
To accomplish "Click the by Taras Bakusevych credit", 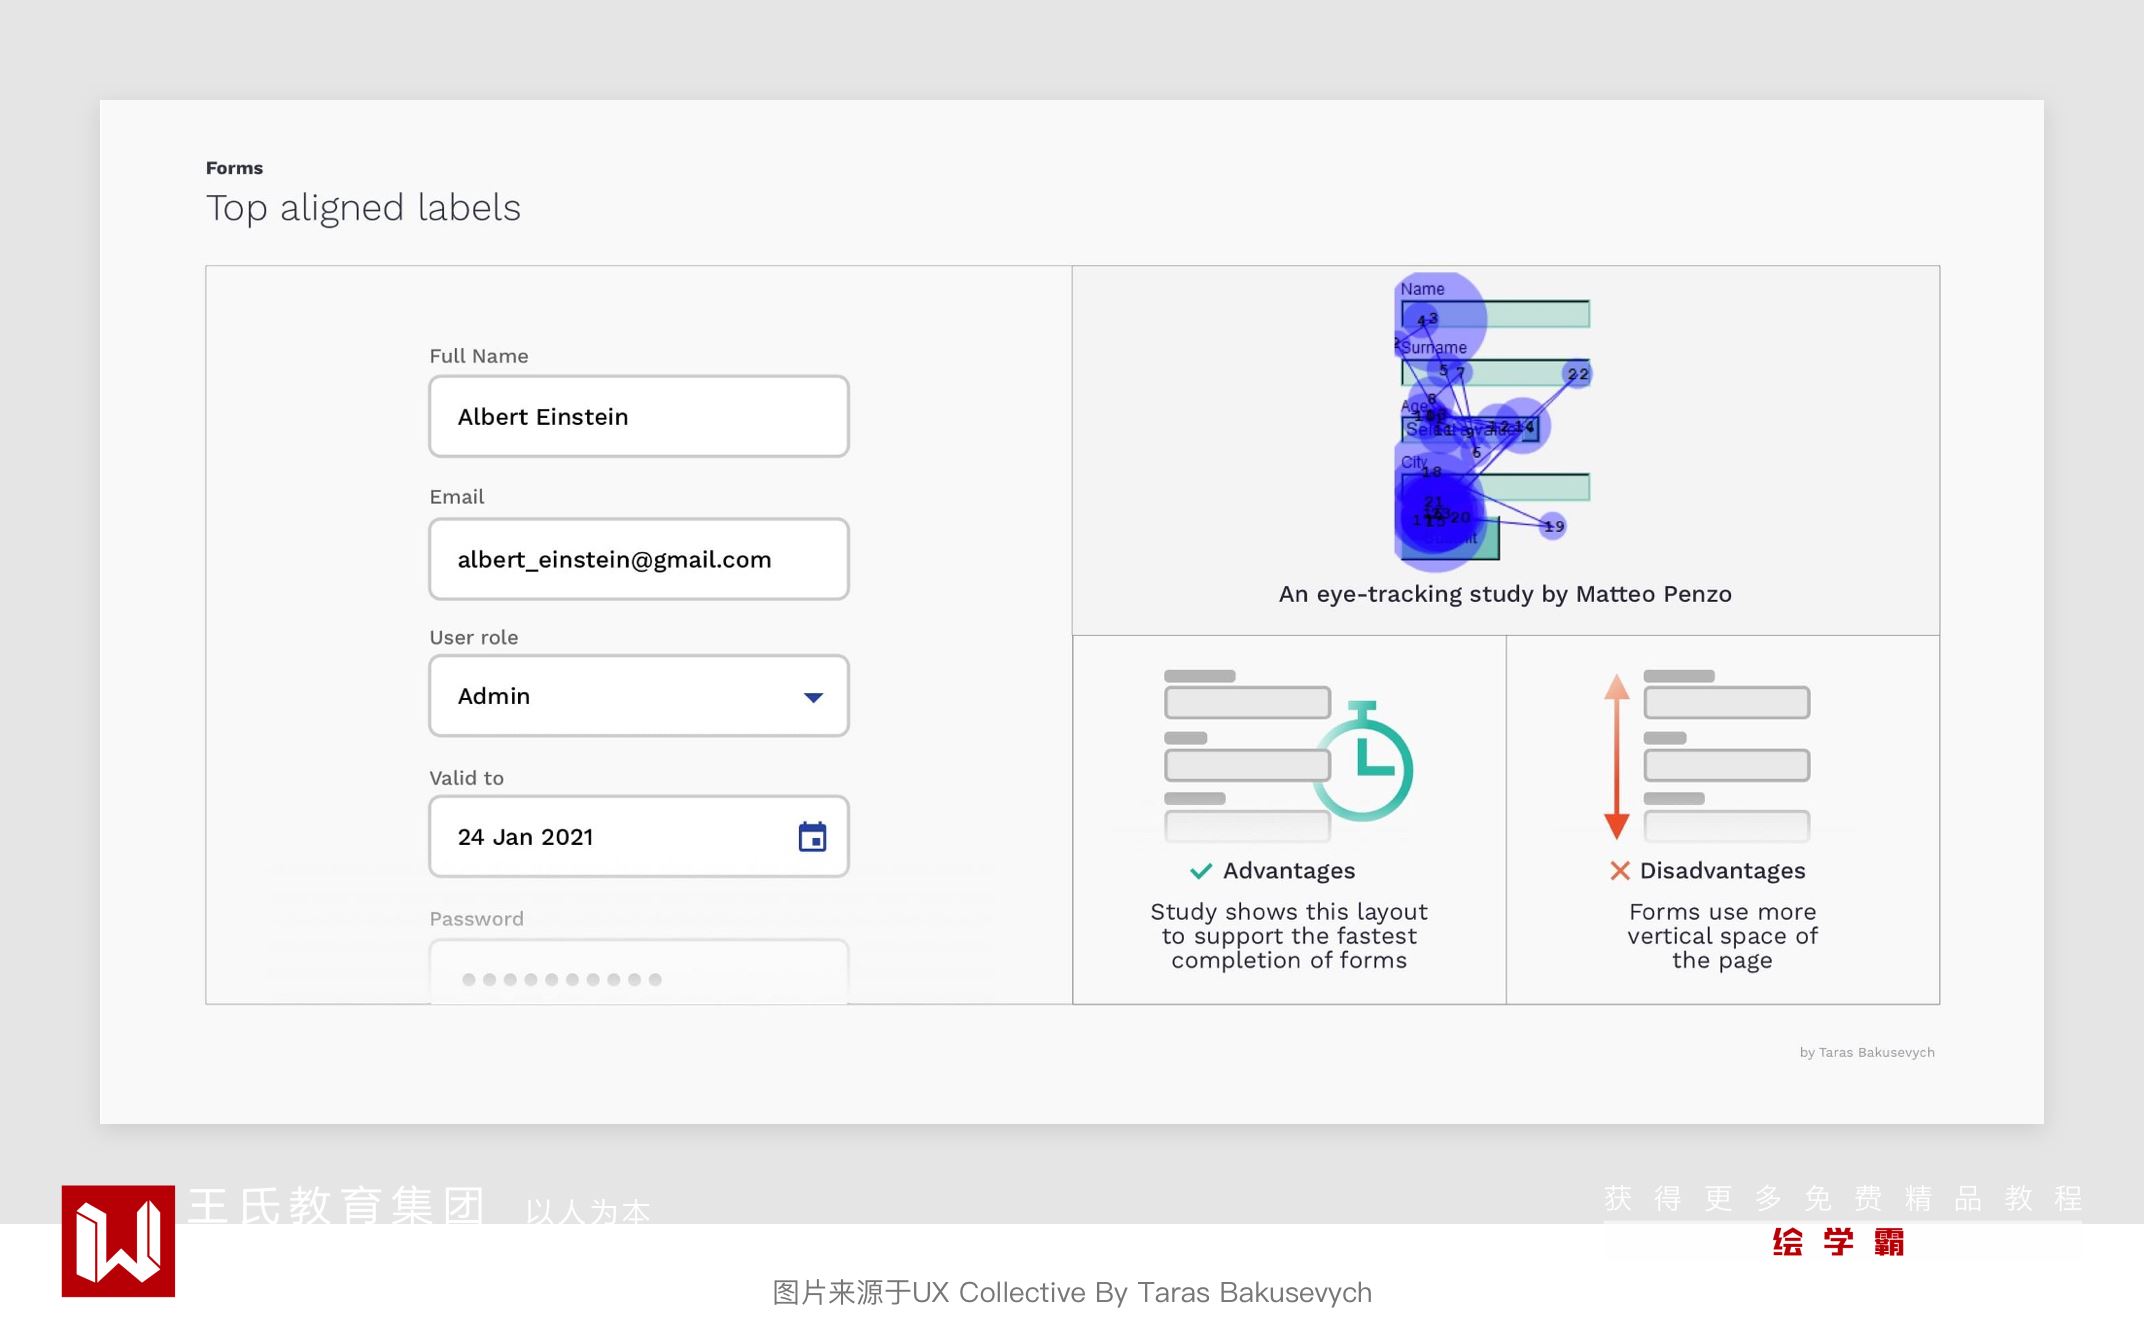I will (x=1866, y=1052).
